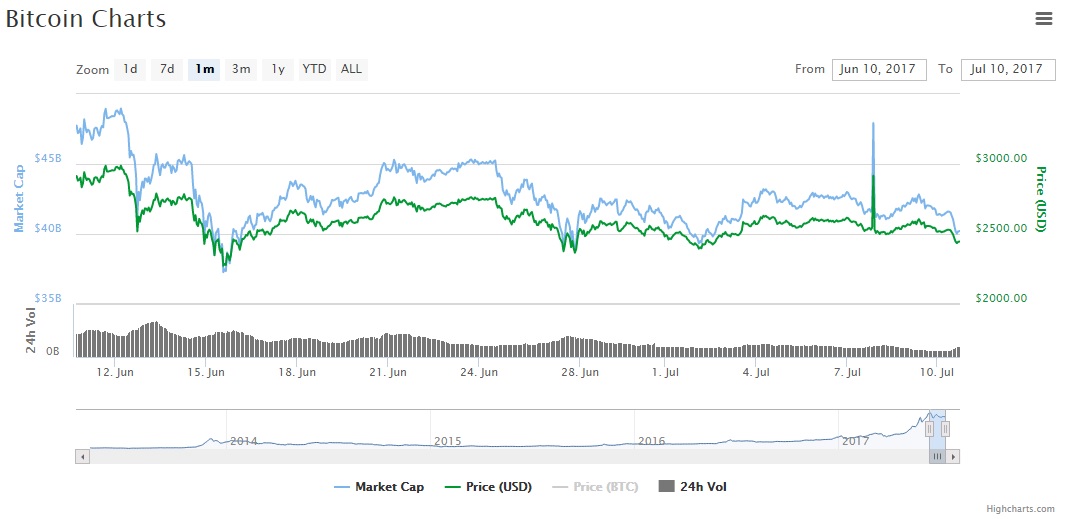Choose the 1y zoom range
1070x519 pixels.
278,69
